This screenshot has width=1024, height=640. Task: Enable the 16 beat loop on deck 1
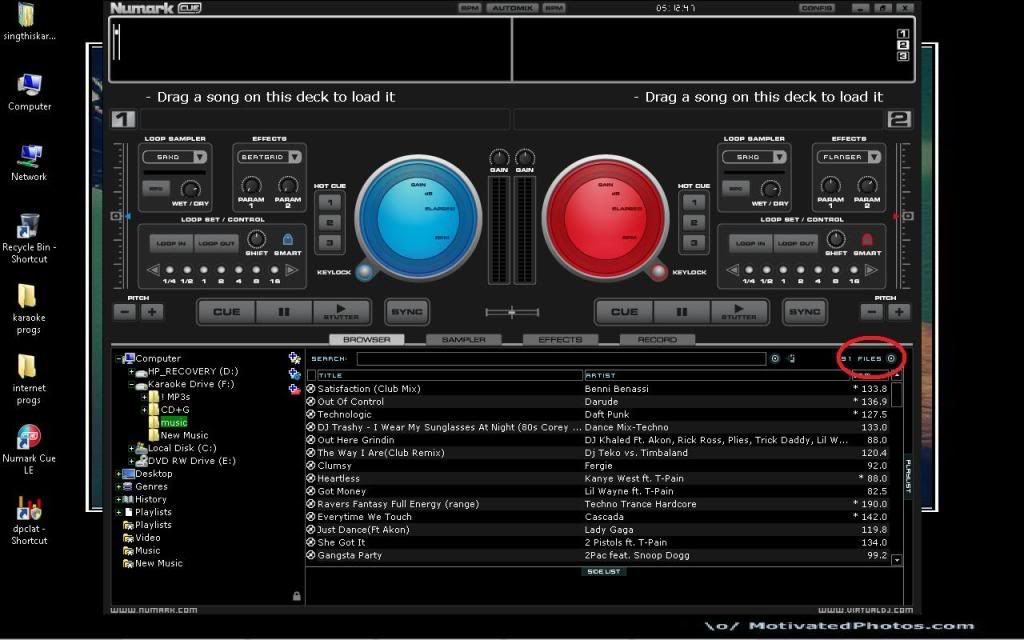(274, 270)
